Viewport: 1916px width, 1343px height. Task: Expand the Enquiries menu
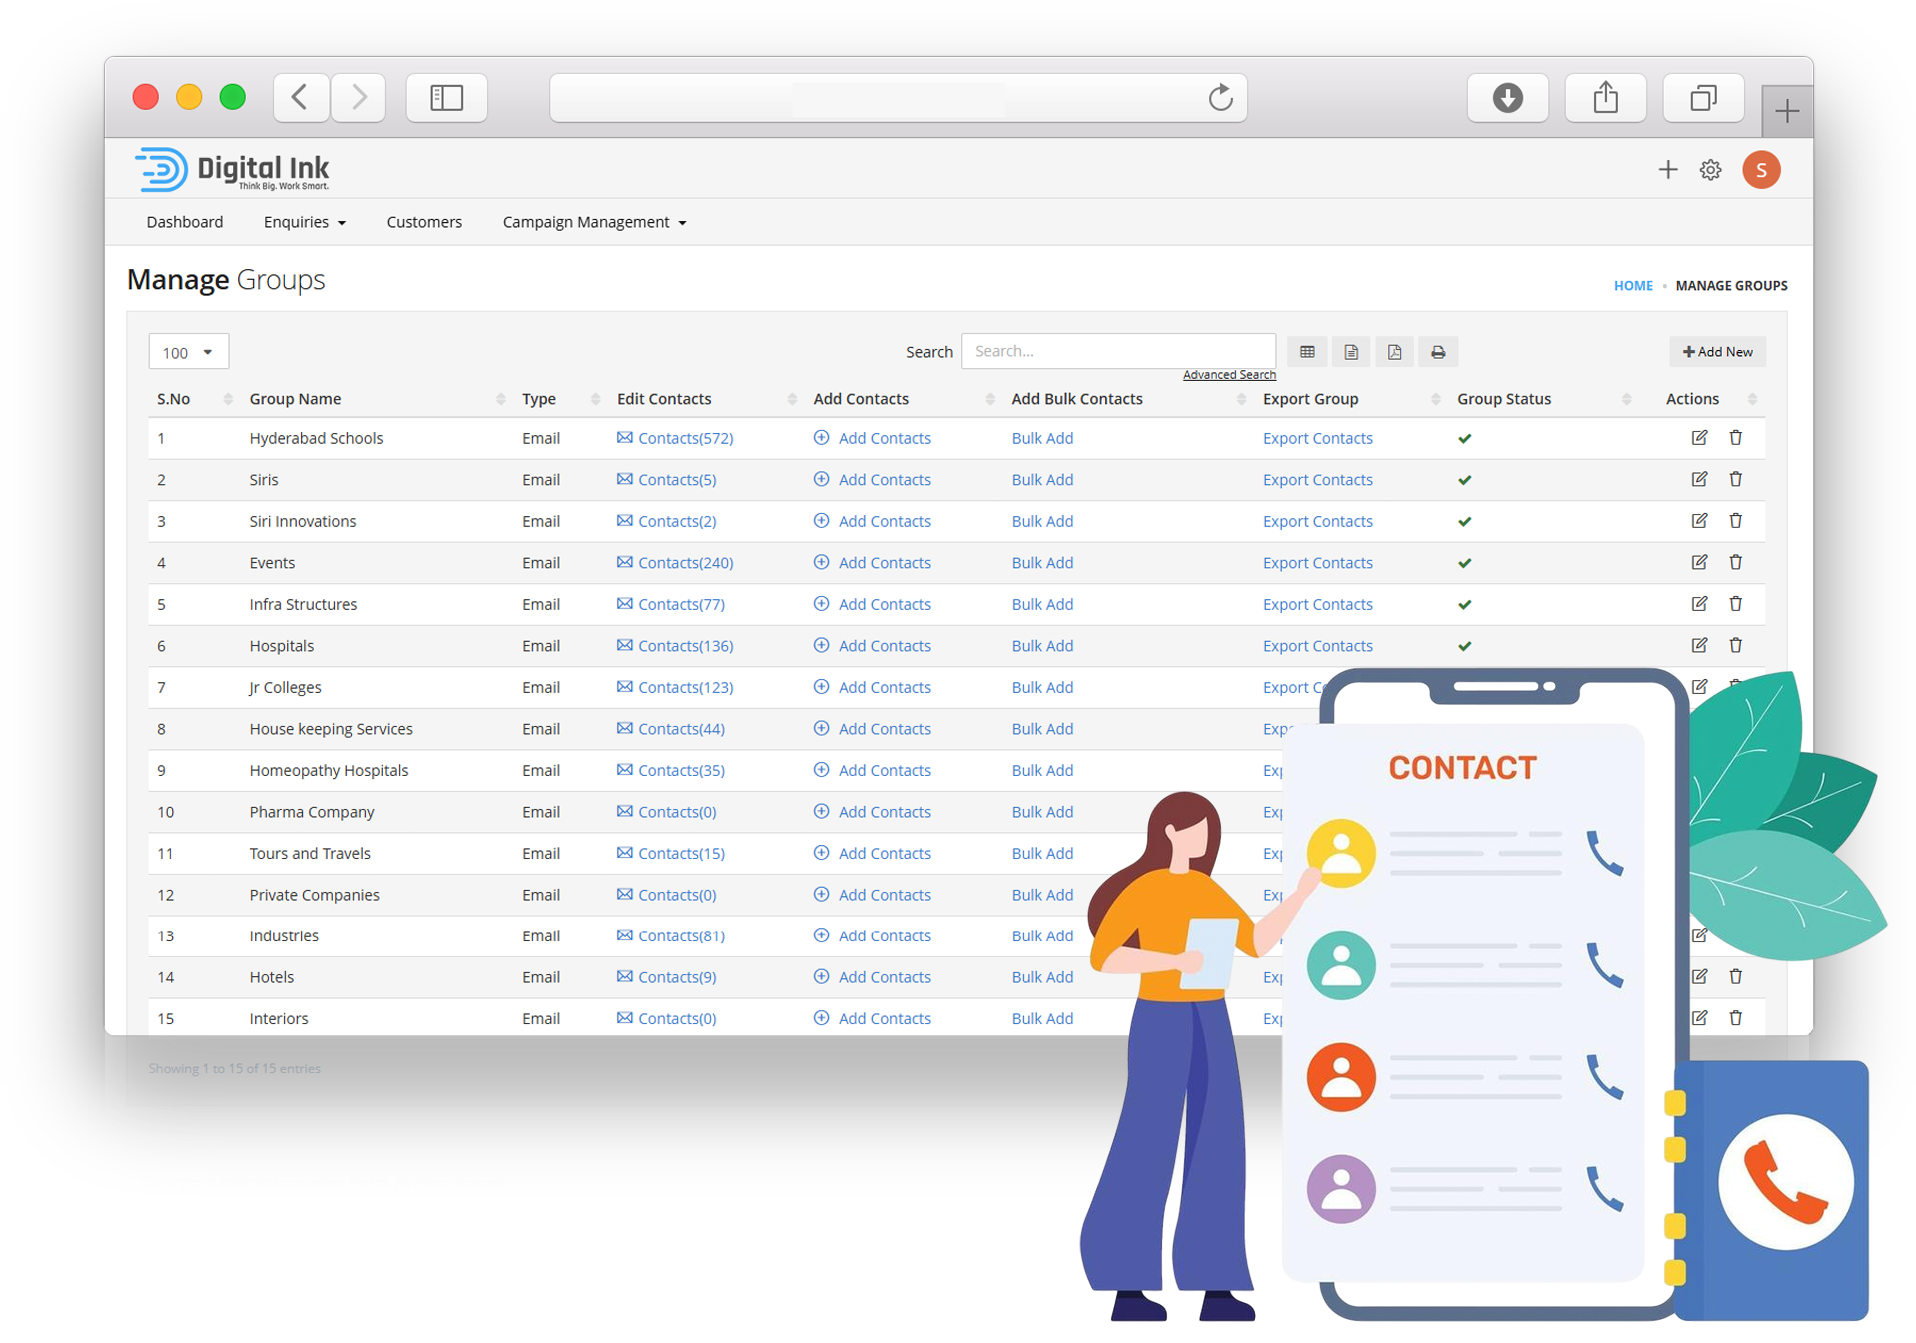(x=304, y=222)
